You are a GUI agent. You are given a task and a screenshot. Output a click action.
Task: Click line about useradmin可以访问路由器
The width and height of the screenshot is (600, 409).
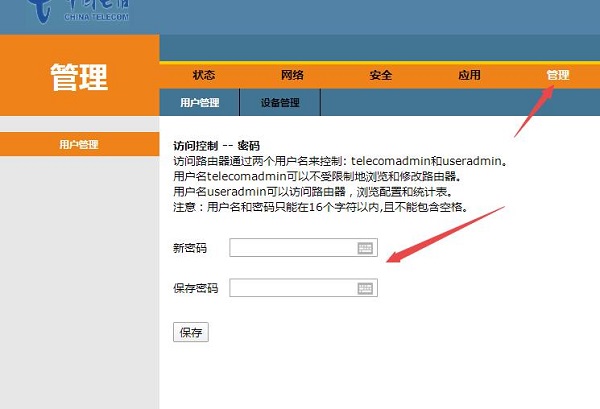313,192
